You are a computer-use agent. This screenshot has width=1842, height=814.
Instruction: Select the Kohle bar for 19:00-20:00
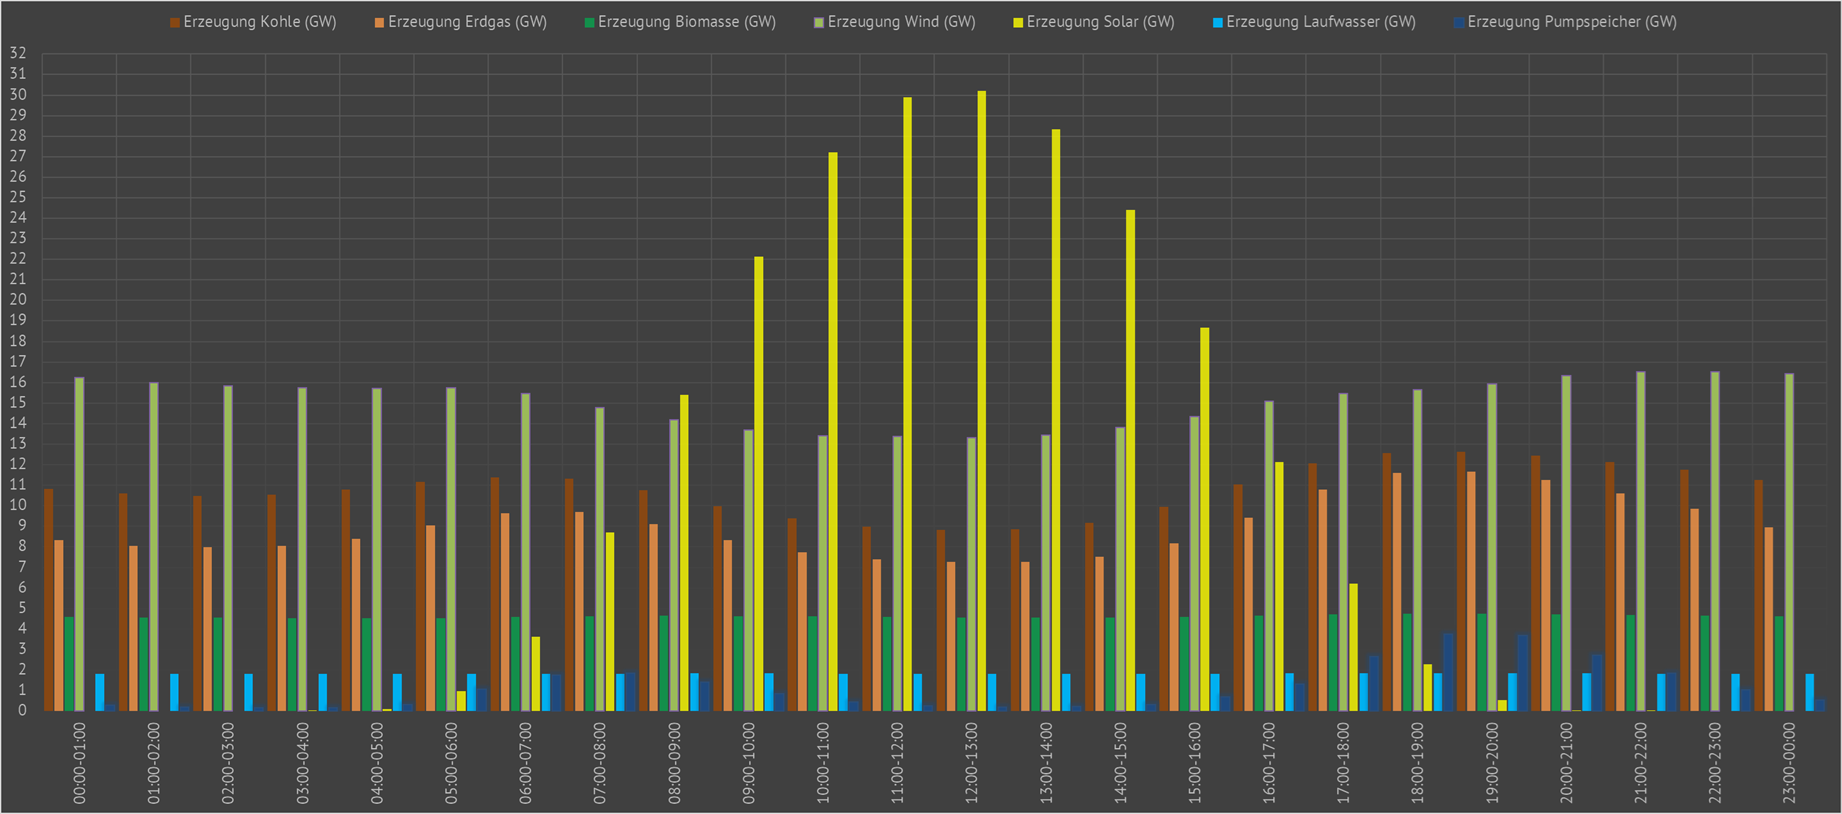1461,581
